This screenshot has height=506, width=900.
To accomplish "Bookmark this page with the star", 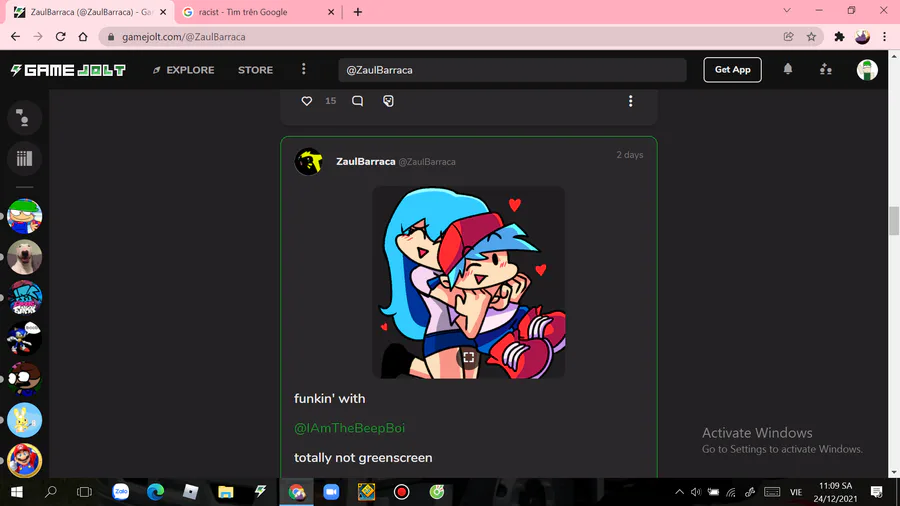I will (811, 37).
